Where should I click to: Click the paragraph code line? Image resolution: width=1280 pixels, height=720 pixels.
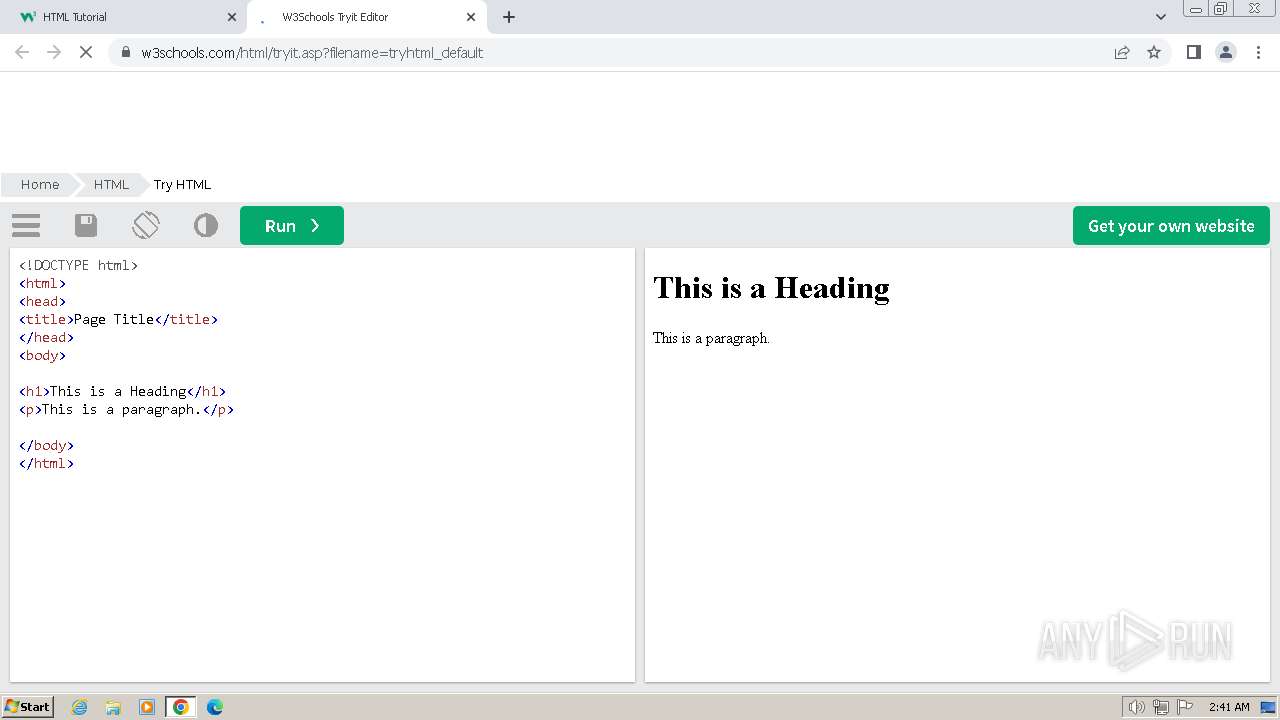tap(126, 409)
